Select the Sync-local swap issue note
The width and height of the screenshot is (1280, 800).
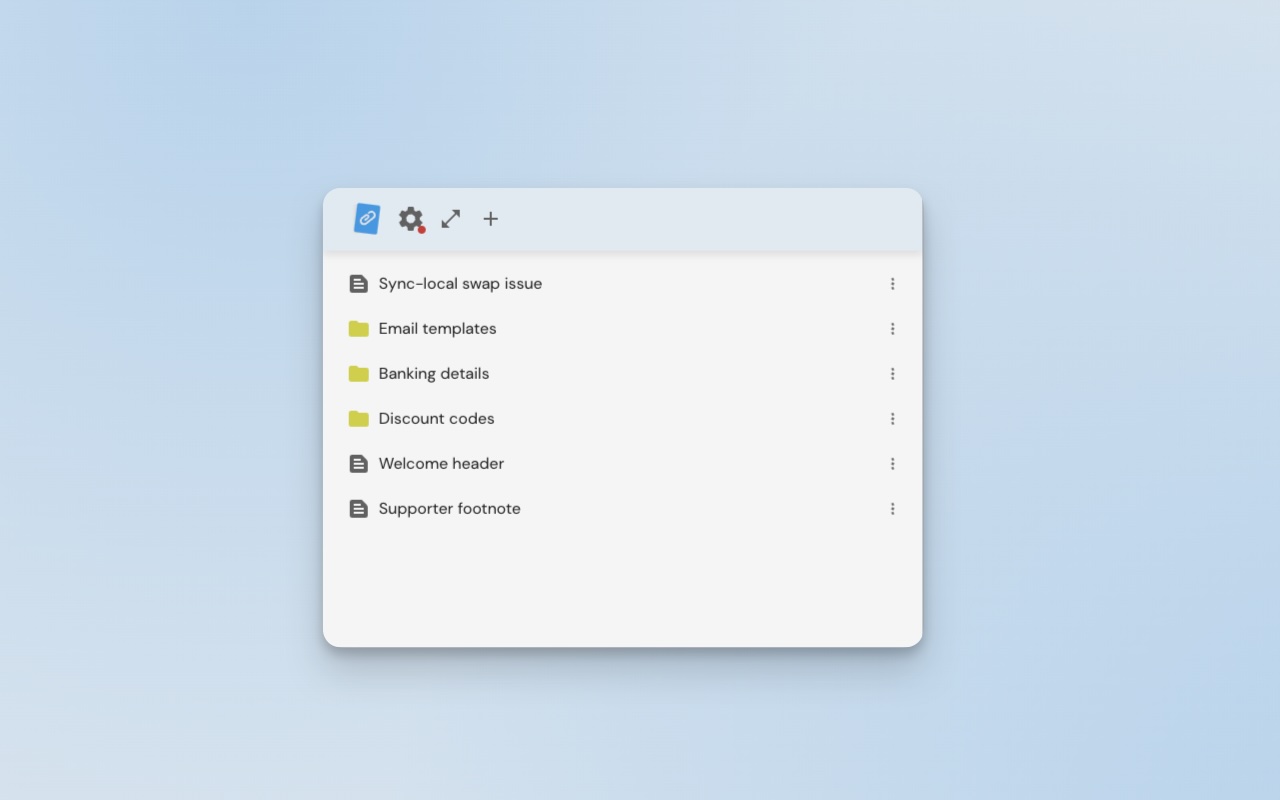click(x=460, y=283)
